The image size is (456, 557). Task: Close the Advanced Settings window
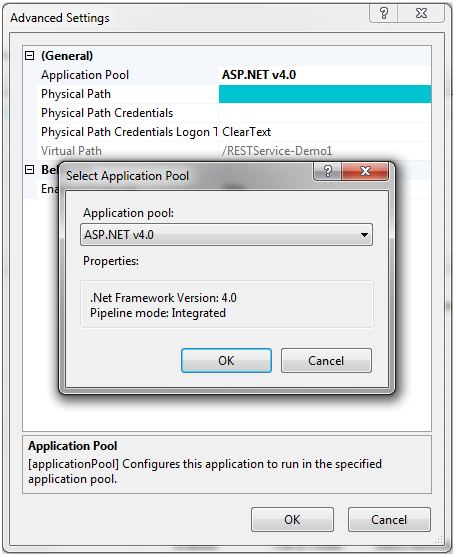coord(421,13)
